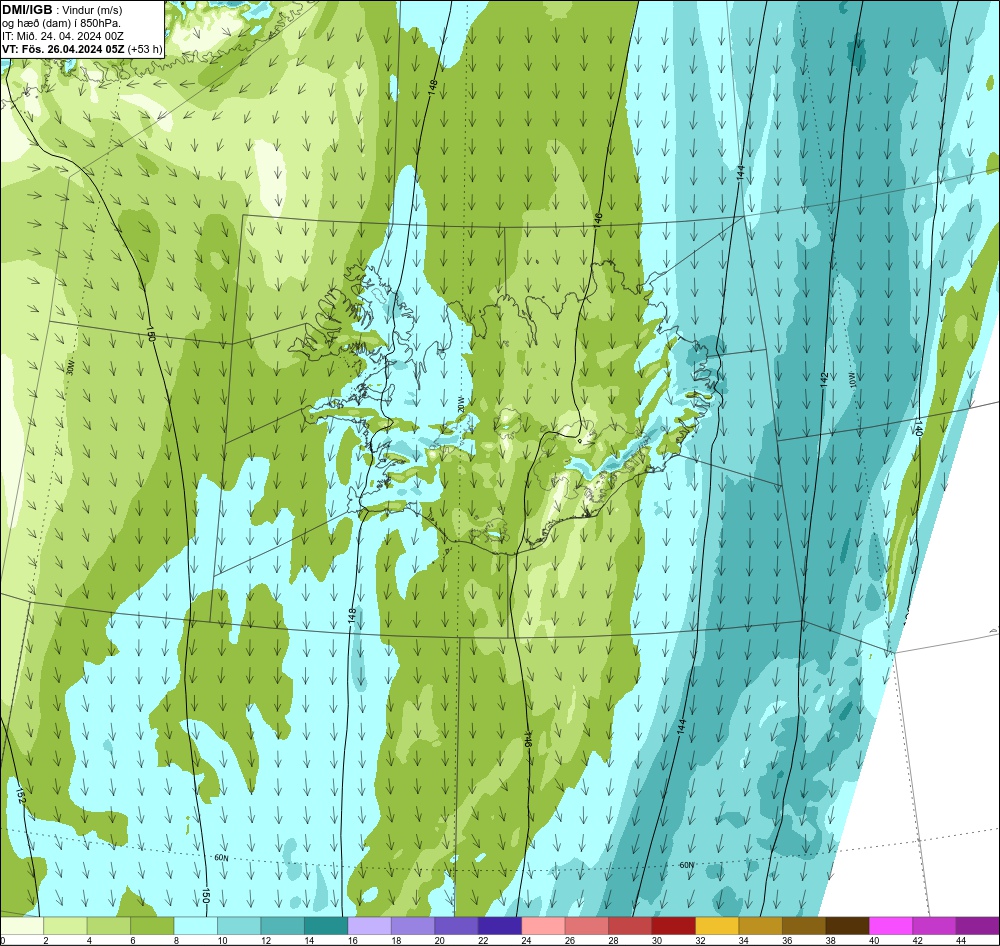The height and width of the screenshot is (946, 1000).
Task: Click the pale yellow 0–2 m/s legend swatch
Action: point(22,926)
